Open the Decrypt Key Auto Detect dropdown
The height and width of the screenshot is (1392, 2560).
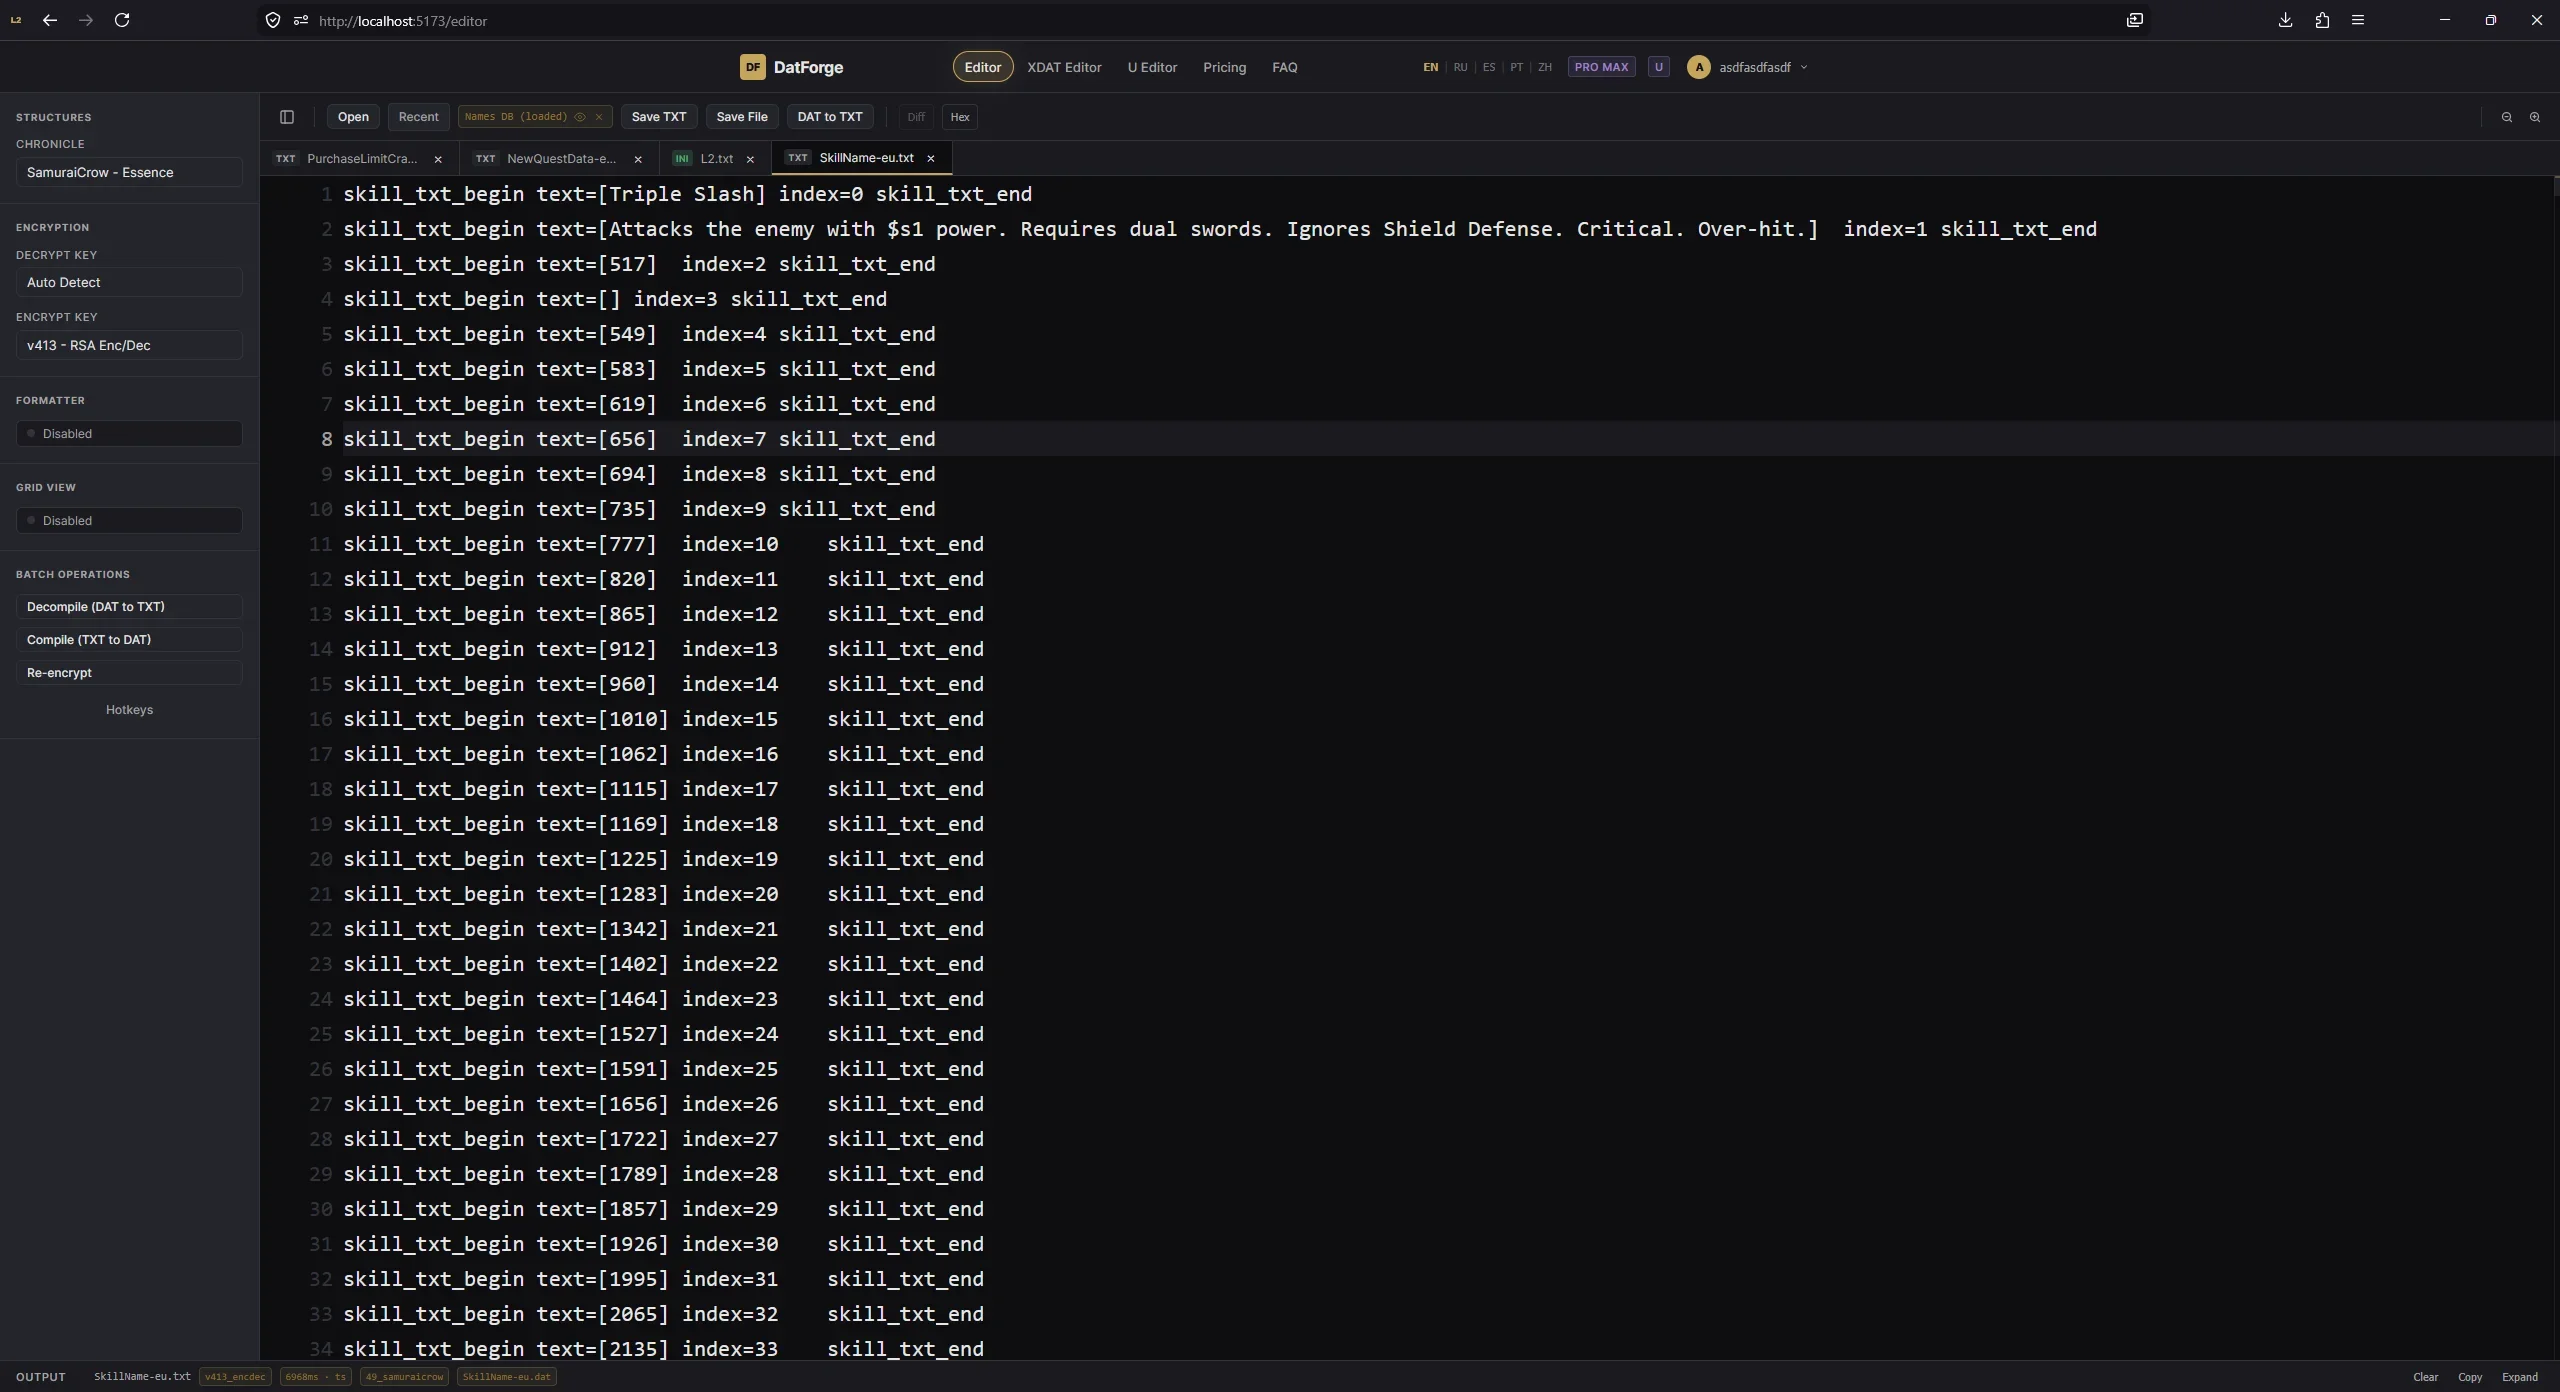[129, 282]
